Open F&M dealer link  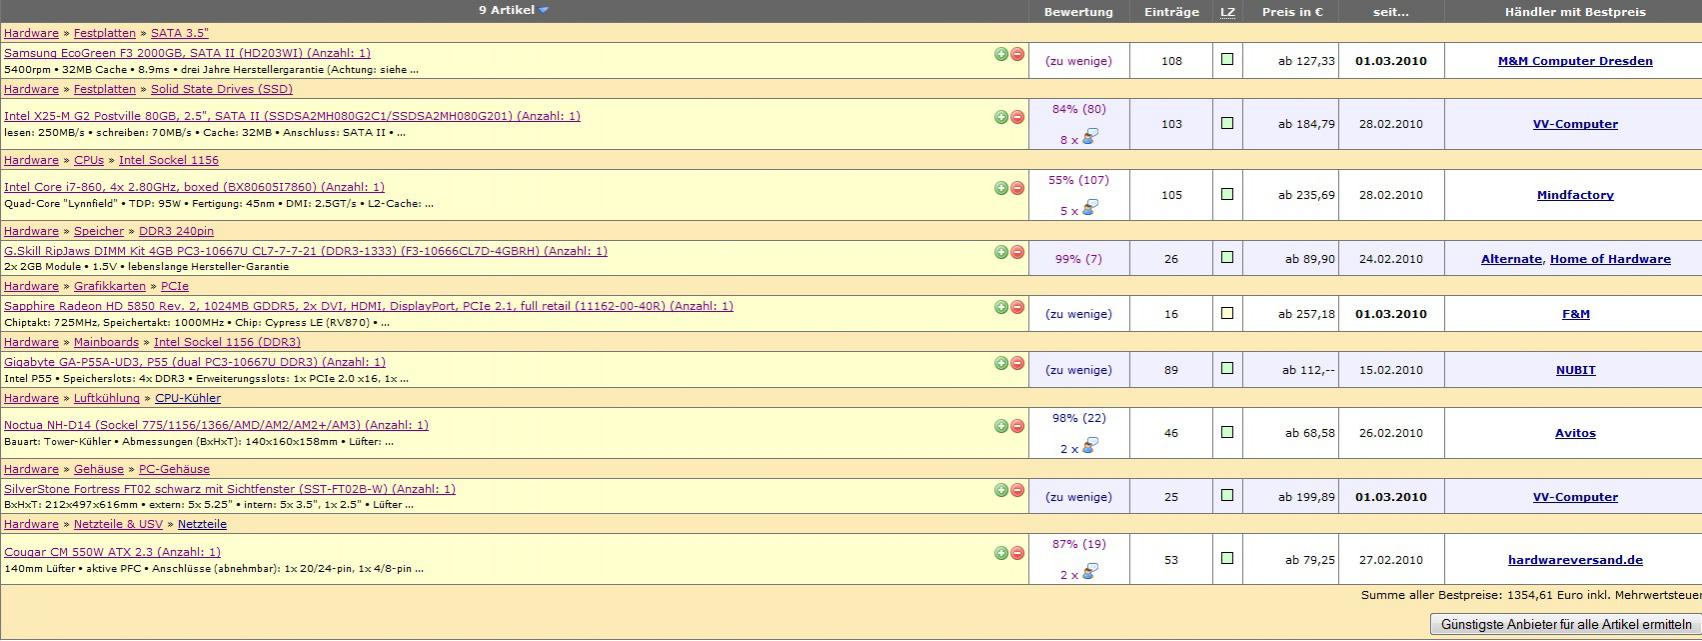pyautogui.click(x=1575, y=314)
